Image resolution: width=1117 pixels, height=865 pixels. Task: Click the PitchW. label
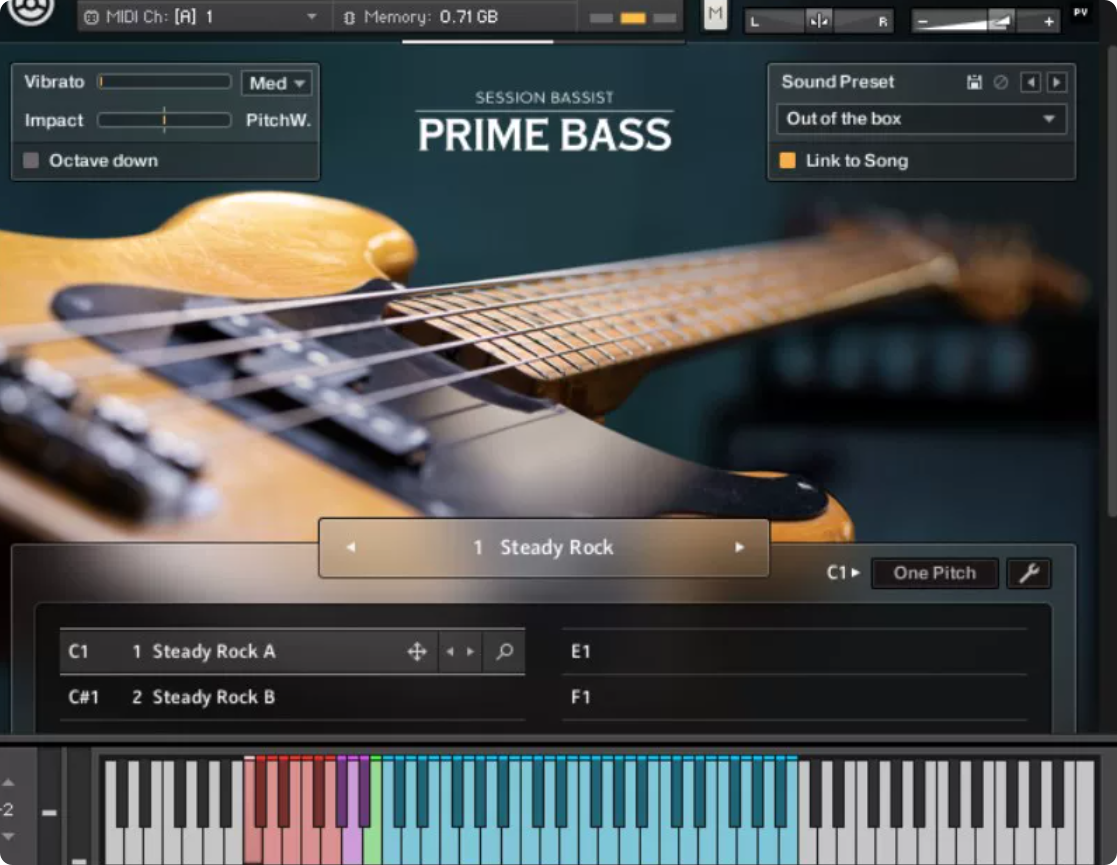(279, 120)
